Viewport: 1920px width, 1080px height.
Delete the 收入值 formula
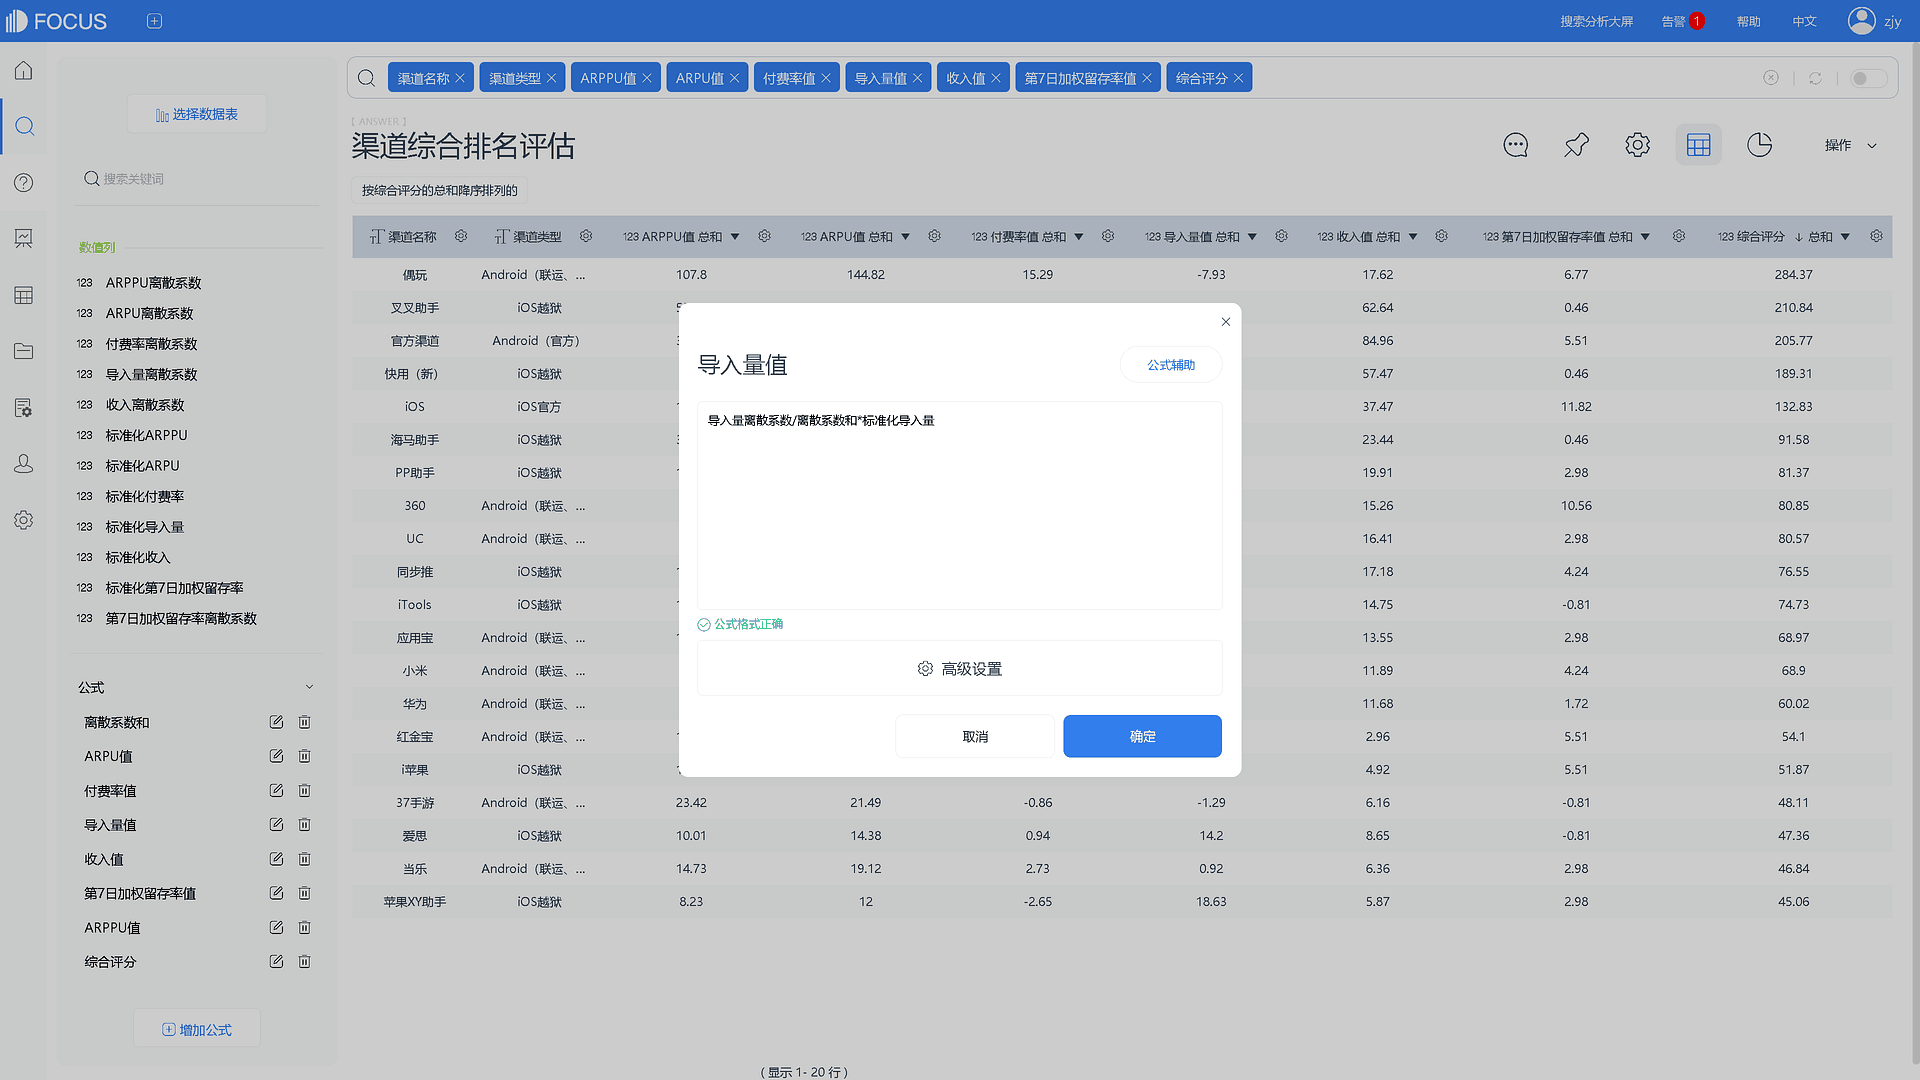(x=305, y=859)
